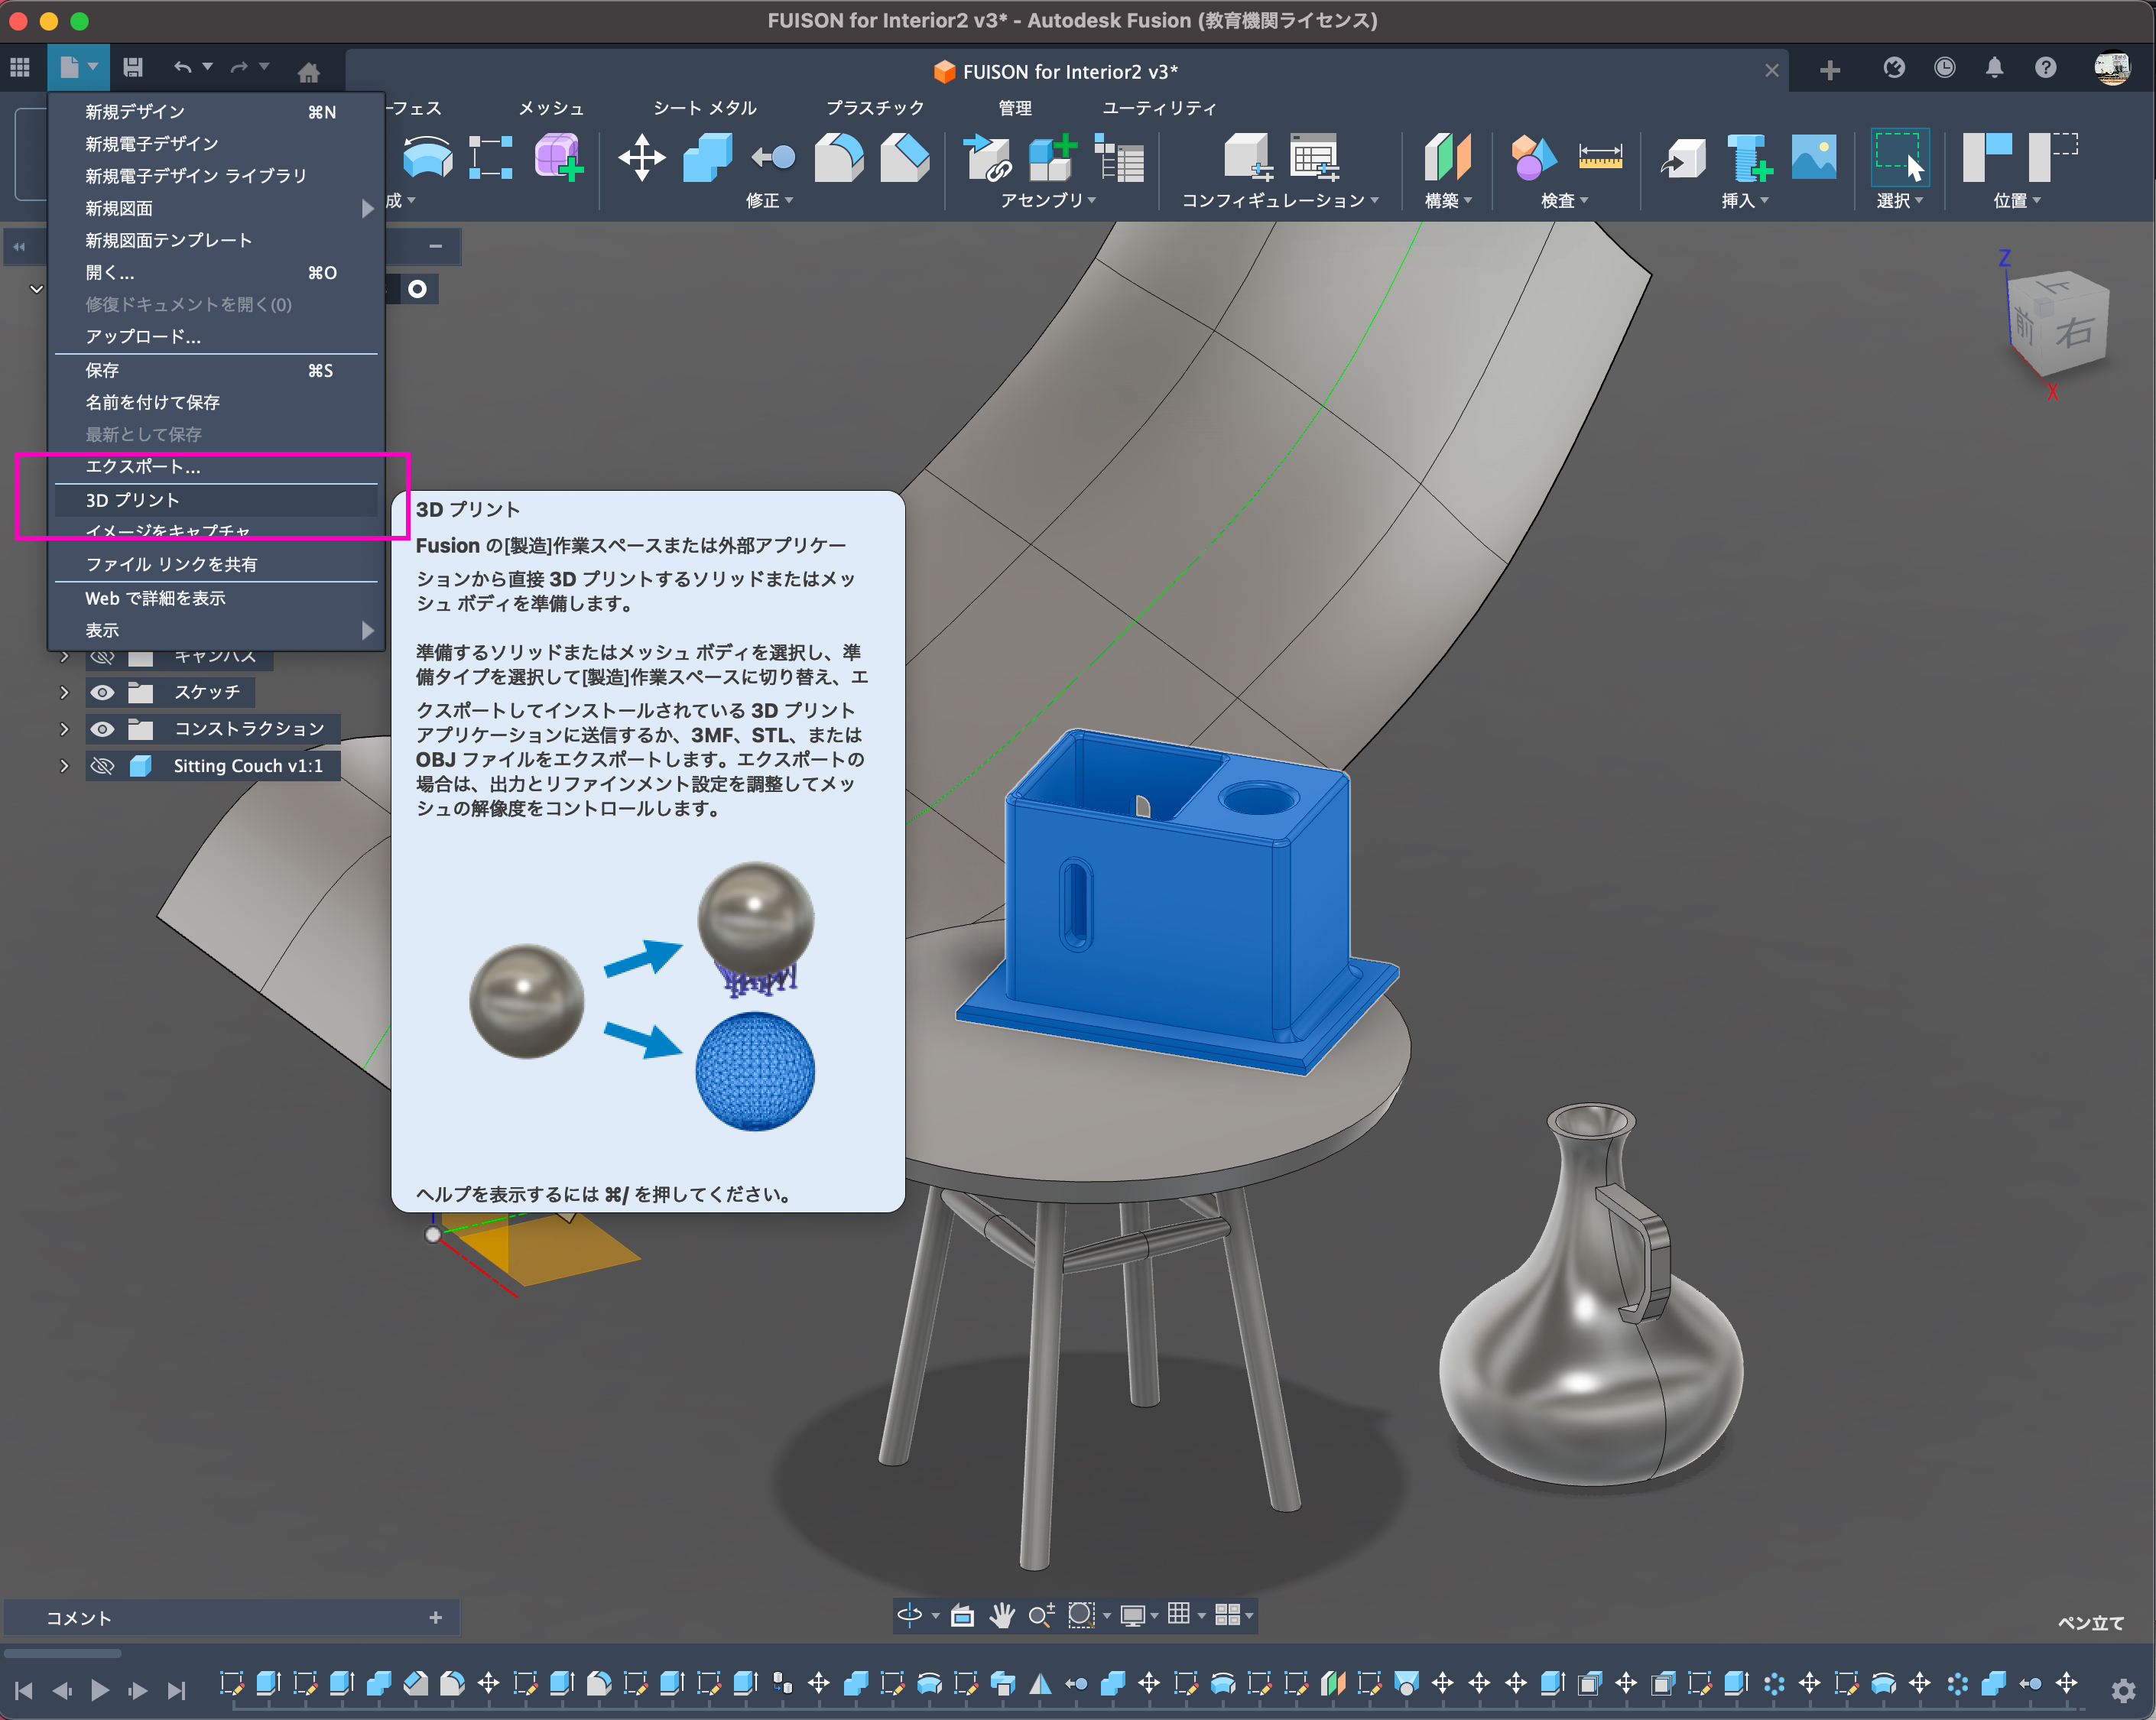Expand the Sitting Couch v1:1 tree node
Image resolution: width=2156 pixels, height=1720 pixels.
coord(64,766)
